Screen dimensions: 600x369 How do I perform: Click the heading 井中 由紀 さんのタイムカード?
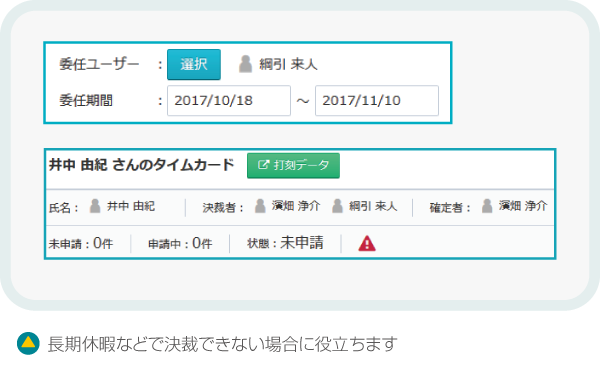click(141, 165)
